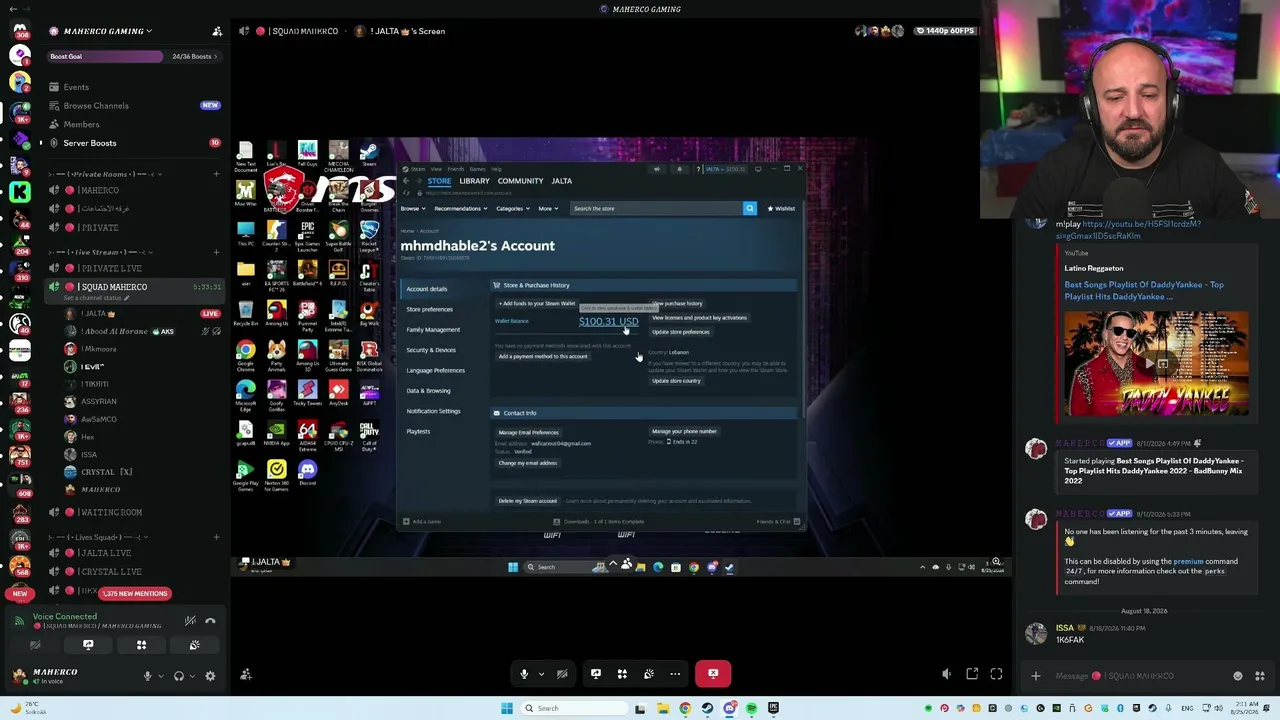Add attachment with plus button in chat
The width and height of the screenshot is (1280, 720).
point(1036,676)
